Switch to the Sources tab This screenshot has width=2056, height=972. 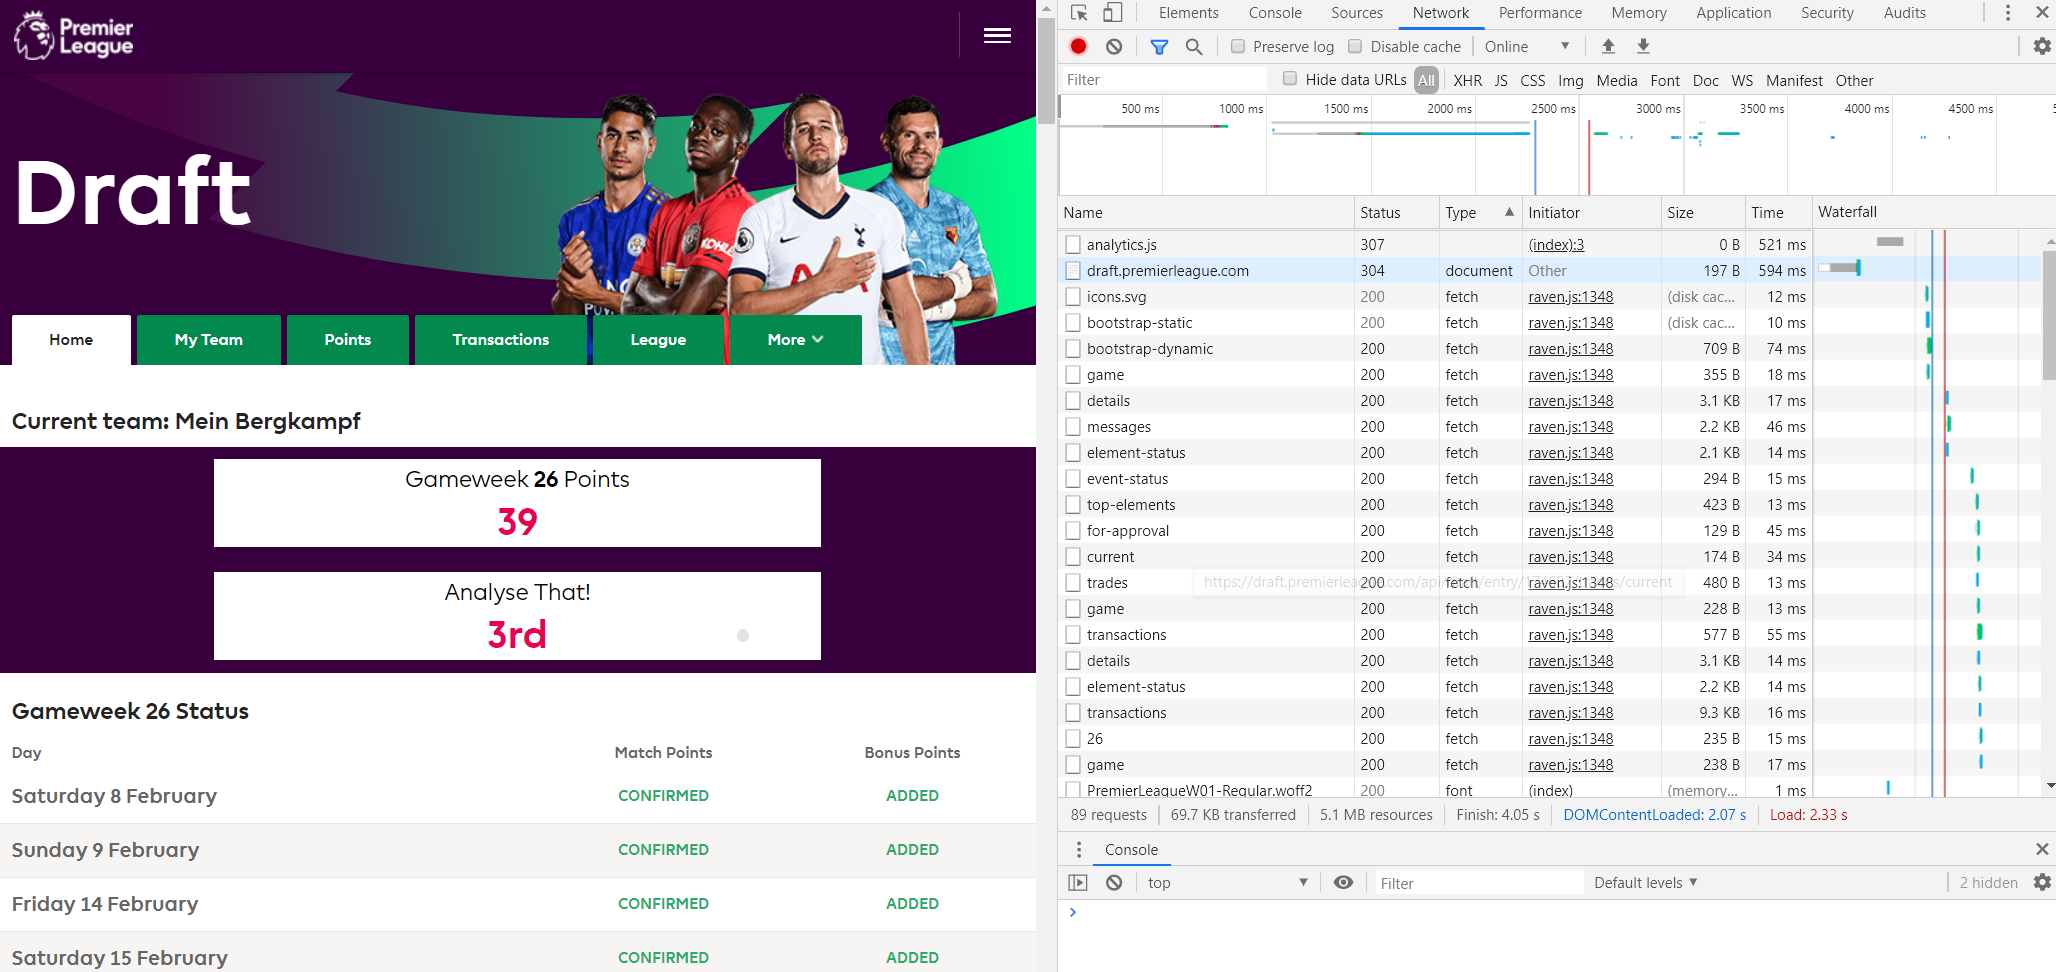point(1357,13)
